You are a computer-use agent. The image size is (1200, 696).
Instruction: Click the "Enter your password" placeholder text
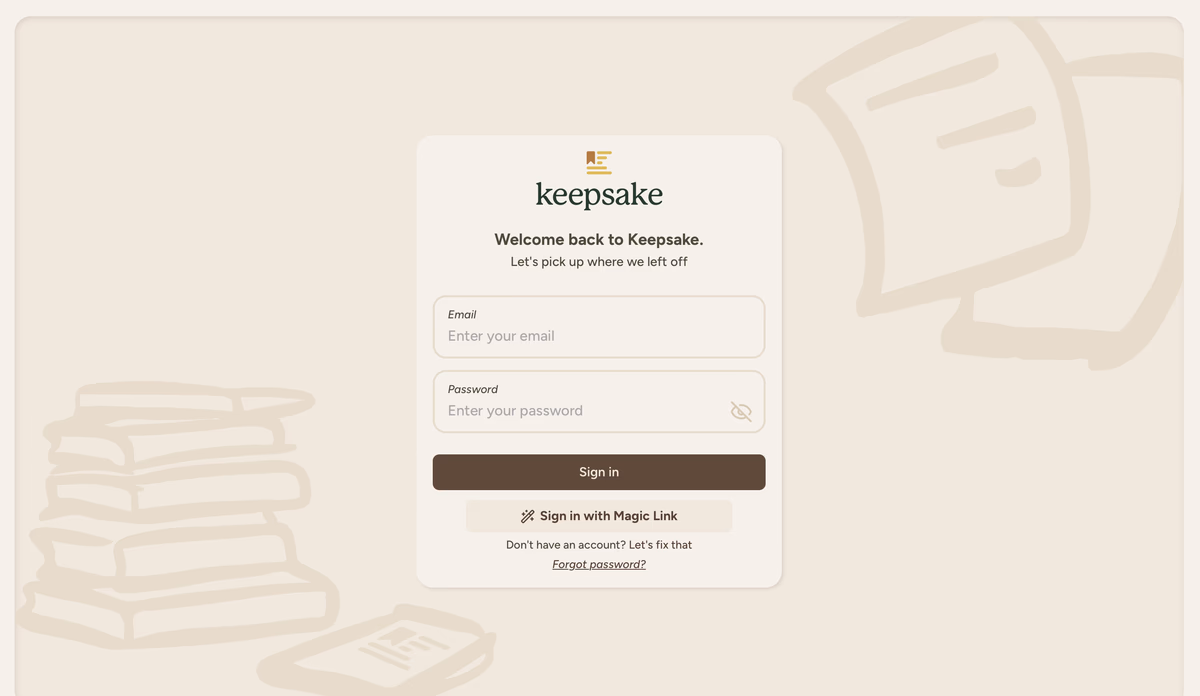(515, 411)
